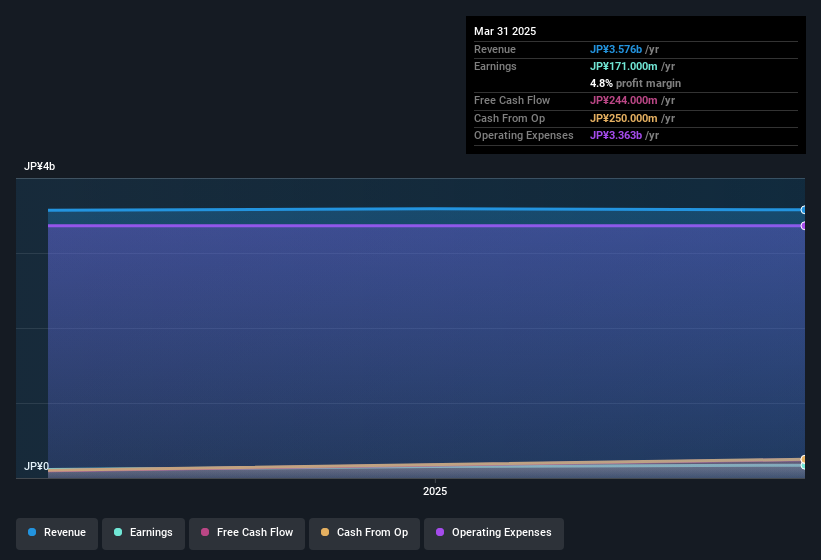821x560 pixels.
Task: Click the Revenue label in tooltip
Action: tap(495, 49)
